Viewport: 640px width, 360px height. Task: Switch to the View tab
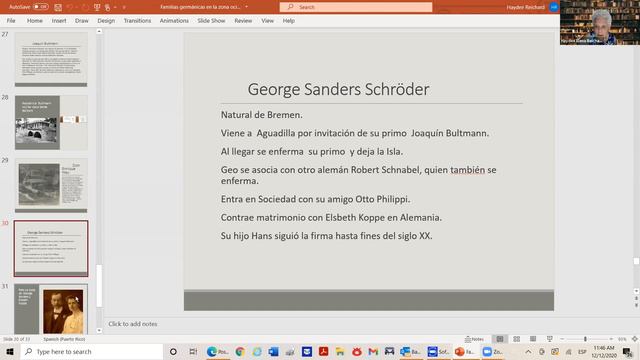coord(267,20)
